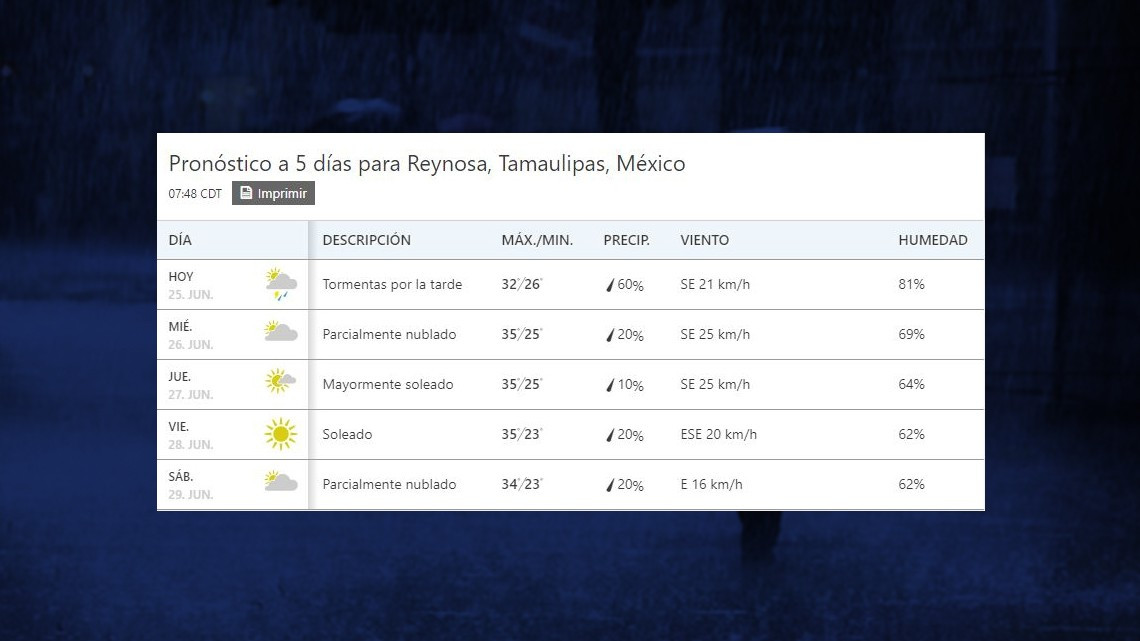Click the VIENTO column header

click(705, 240)
